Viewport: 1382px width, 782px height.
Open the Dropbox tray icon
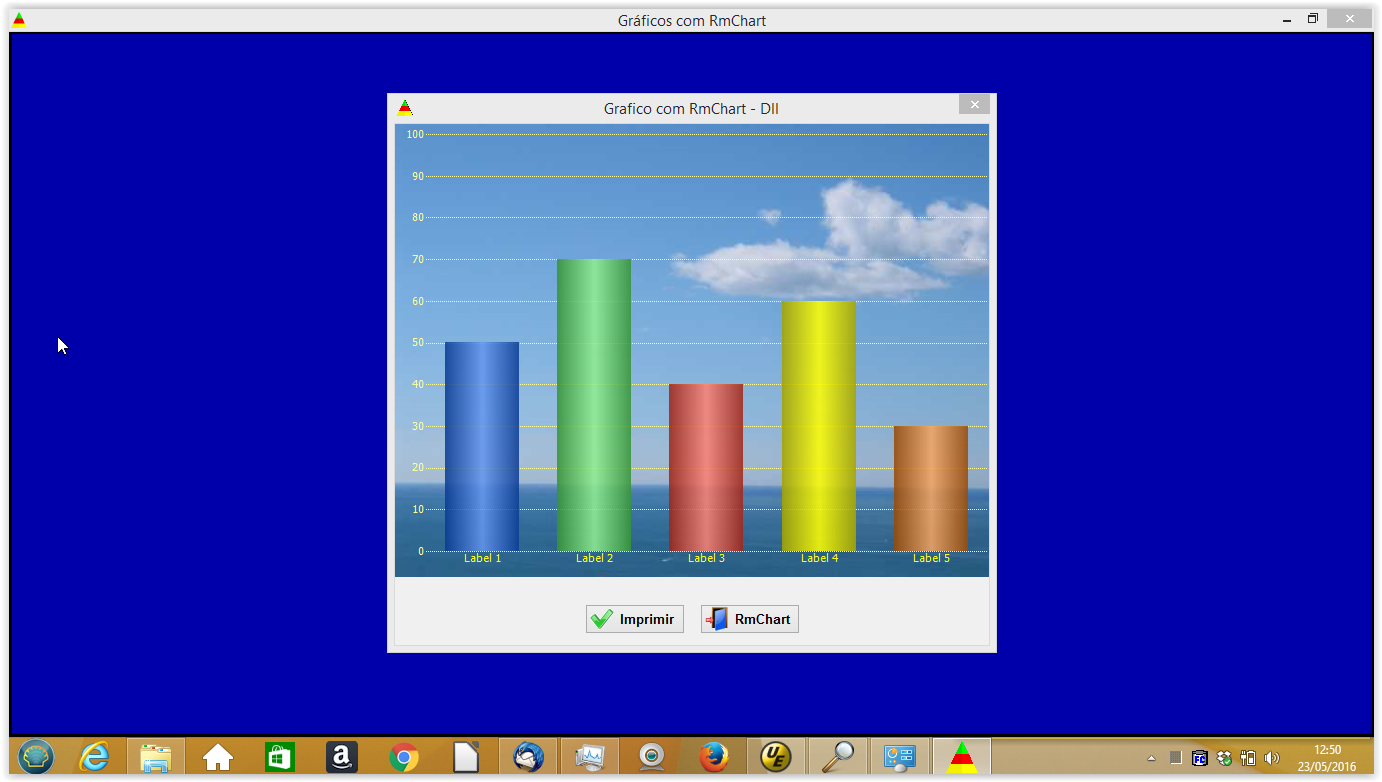[1224, 758]
